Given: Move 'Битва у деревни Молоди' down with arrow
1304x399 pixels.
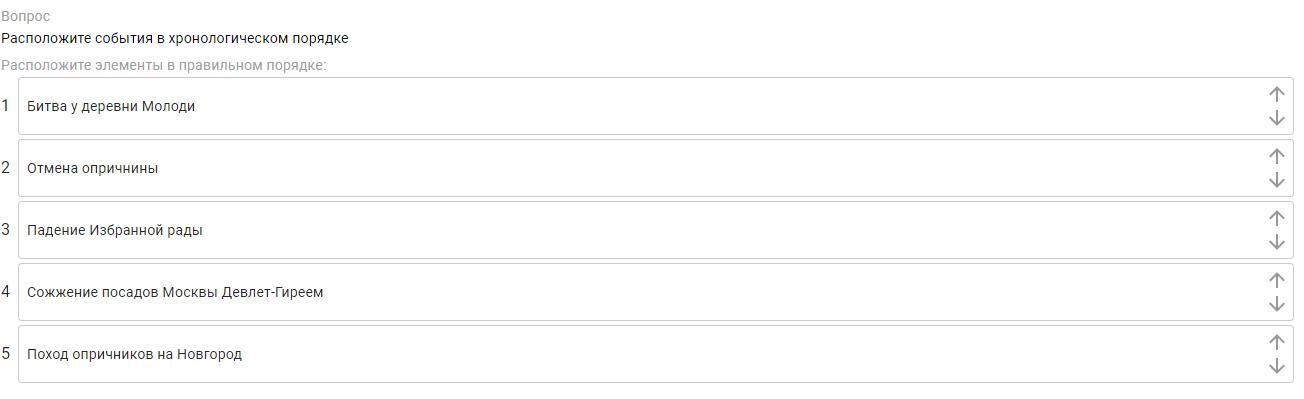Looking at the screenshot, I should [1276, 118].
